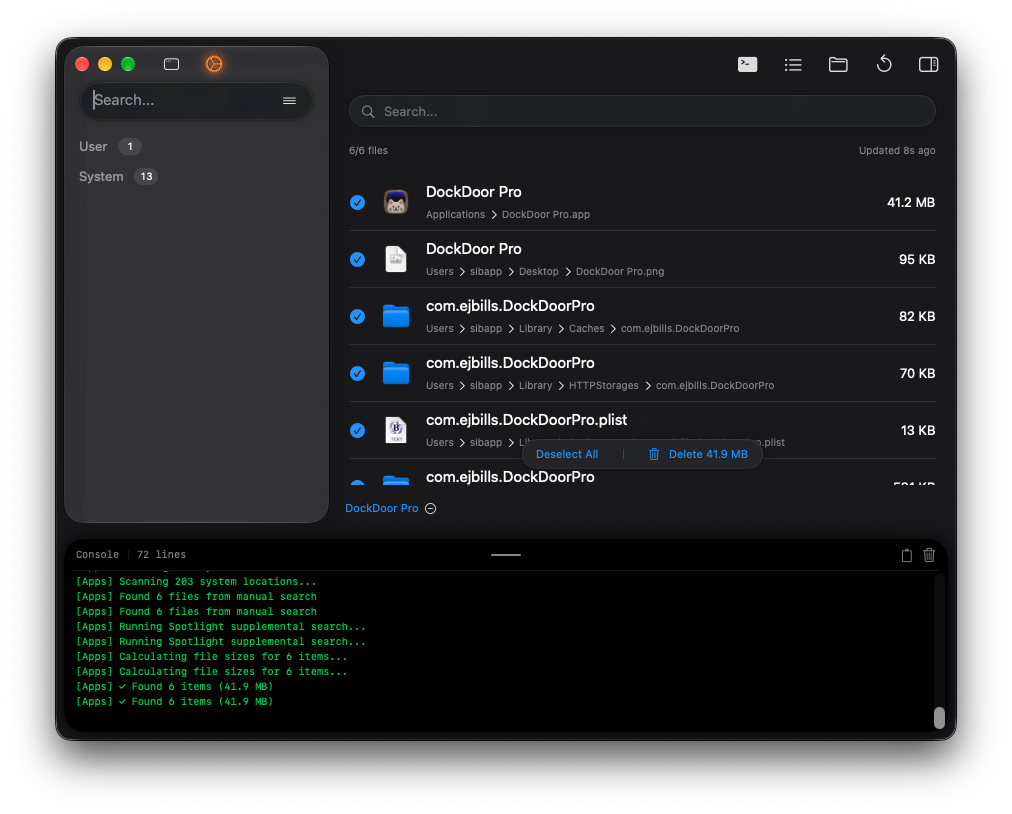Uncheck DockDoor Pro.app checkbox
Viewport: 1012px width, 814px height.
coord(357,203)
